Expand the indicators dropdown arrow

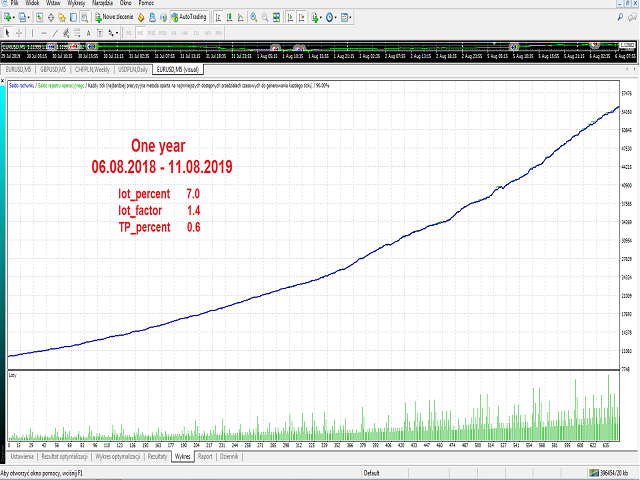(x=321, y=18)
